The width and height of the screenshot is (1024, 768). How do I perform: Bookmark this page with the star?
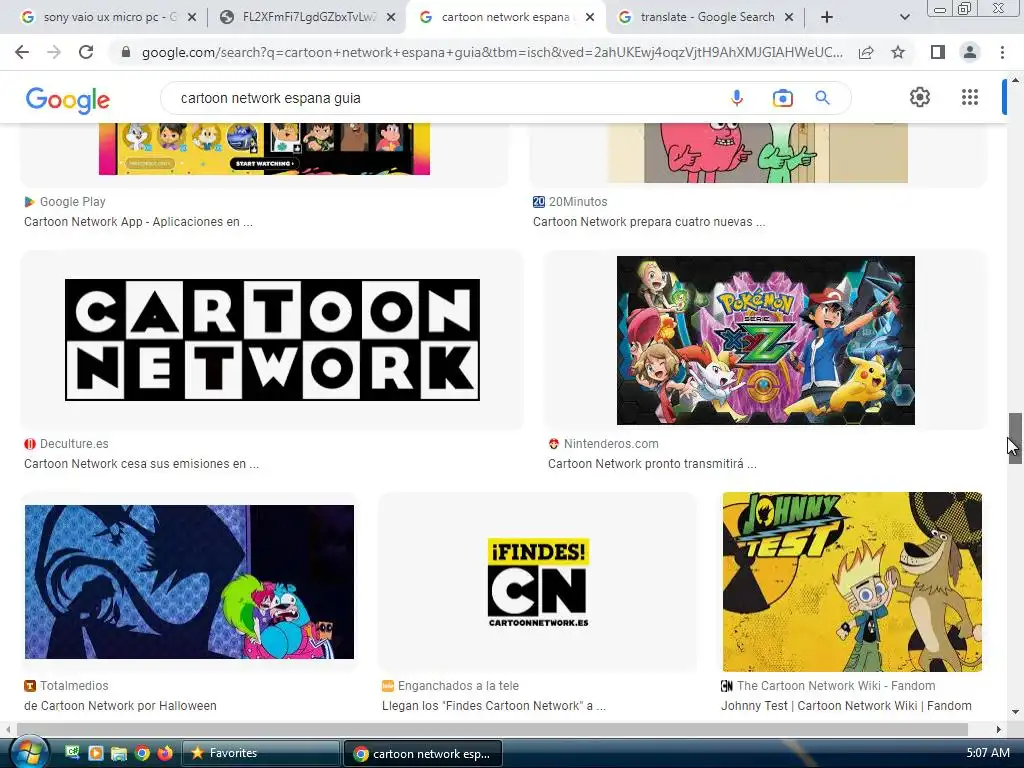(x=898, y=52)
